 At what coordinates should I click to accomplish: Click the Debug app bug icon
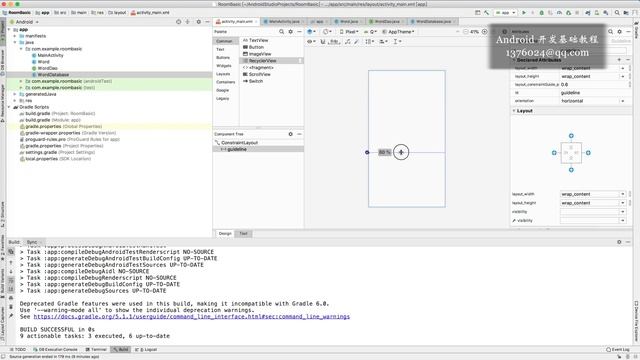[542, 13]
